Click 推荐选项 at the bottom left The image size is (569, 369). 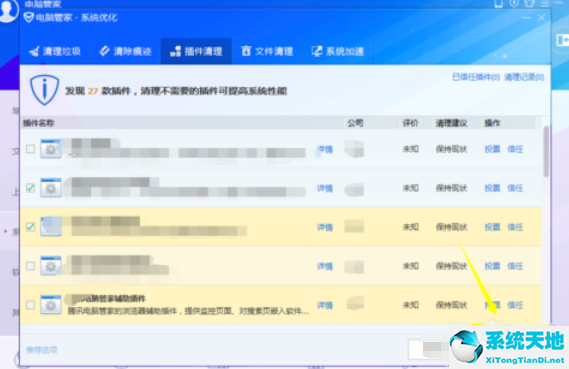click(x=42, y=350)
